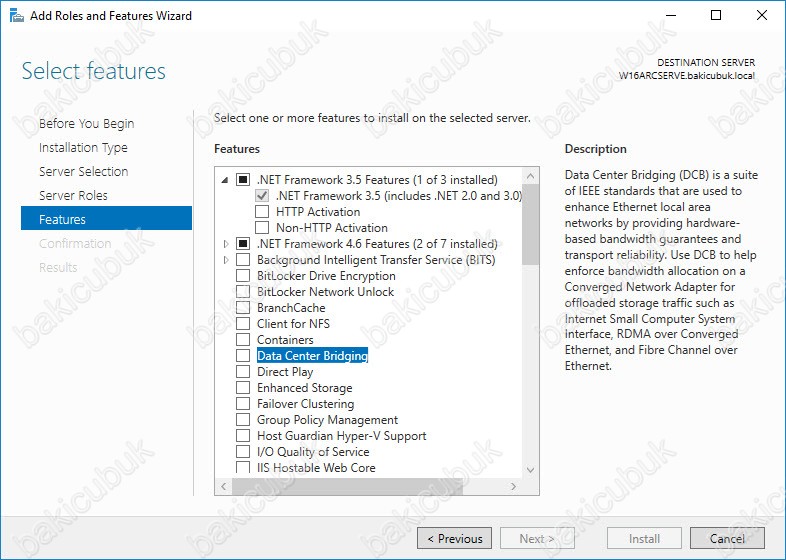786x560 pixels.
Task: Check the Host Guardian Hyper-V Support checkbox
Action: coord(243,436)
